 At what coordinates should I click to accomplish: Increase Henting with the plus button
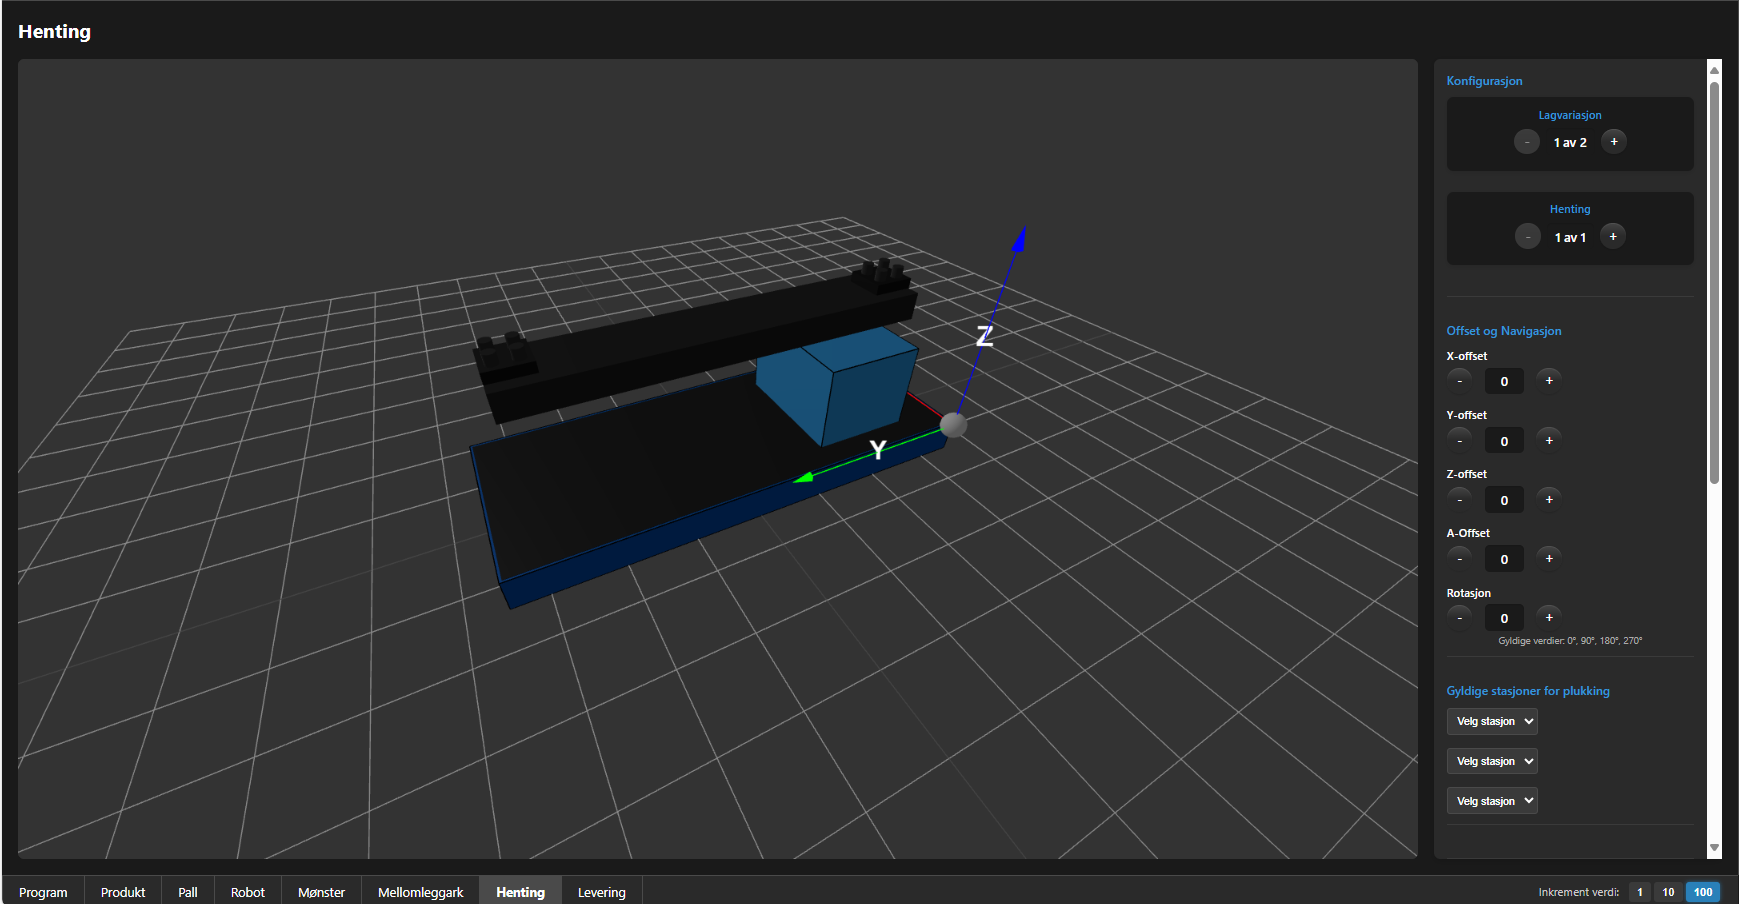(x=1613, y=237)
